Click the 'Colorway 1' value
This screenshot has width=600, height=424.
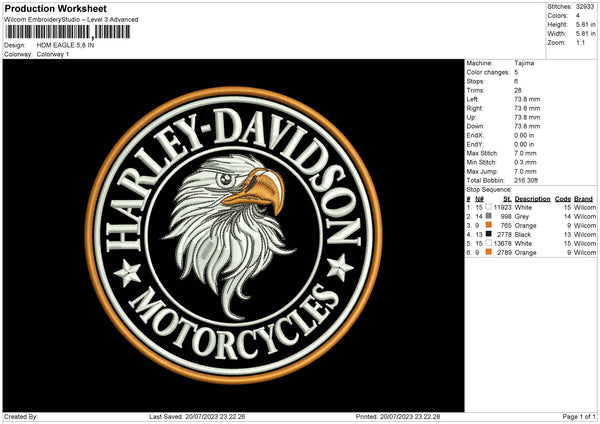point(53,54)
